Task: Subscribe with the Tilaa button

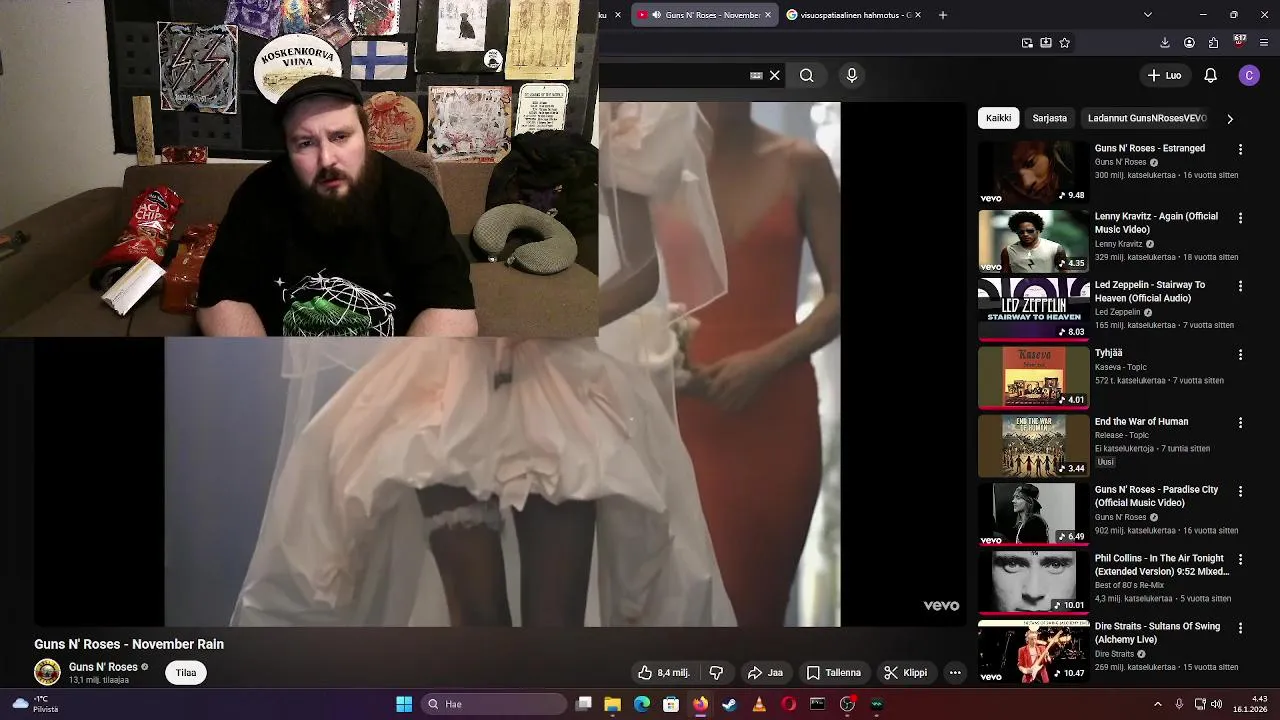Action: point(186,673)
